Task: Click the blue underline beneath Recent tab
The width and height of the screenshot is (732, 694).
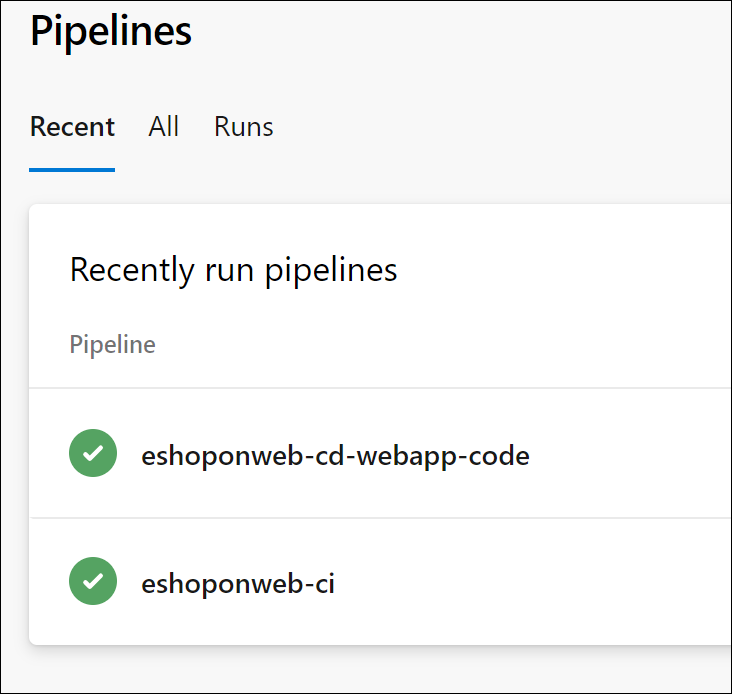Action: tap(72, 169)
